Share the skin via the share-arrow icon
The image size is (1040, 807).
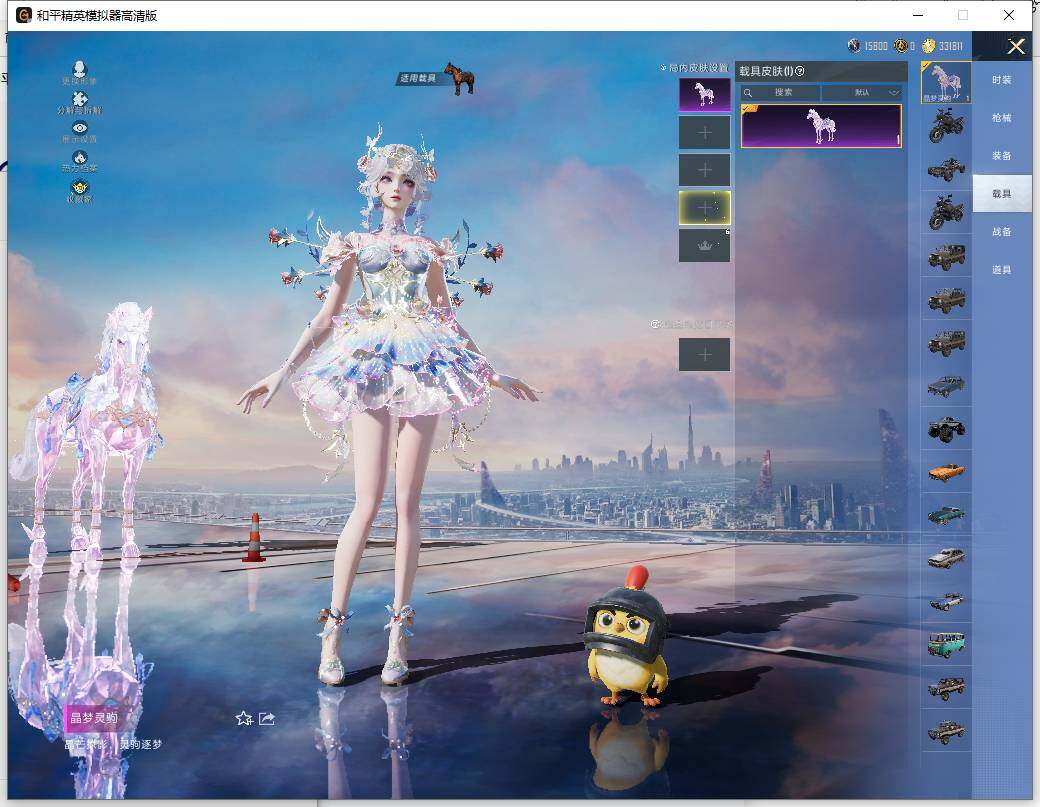(267, 718)
